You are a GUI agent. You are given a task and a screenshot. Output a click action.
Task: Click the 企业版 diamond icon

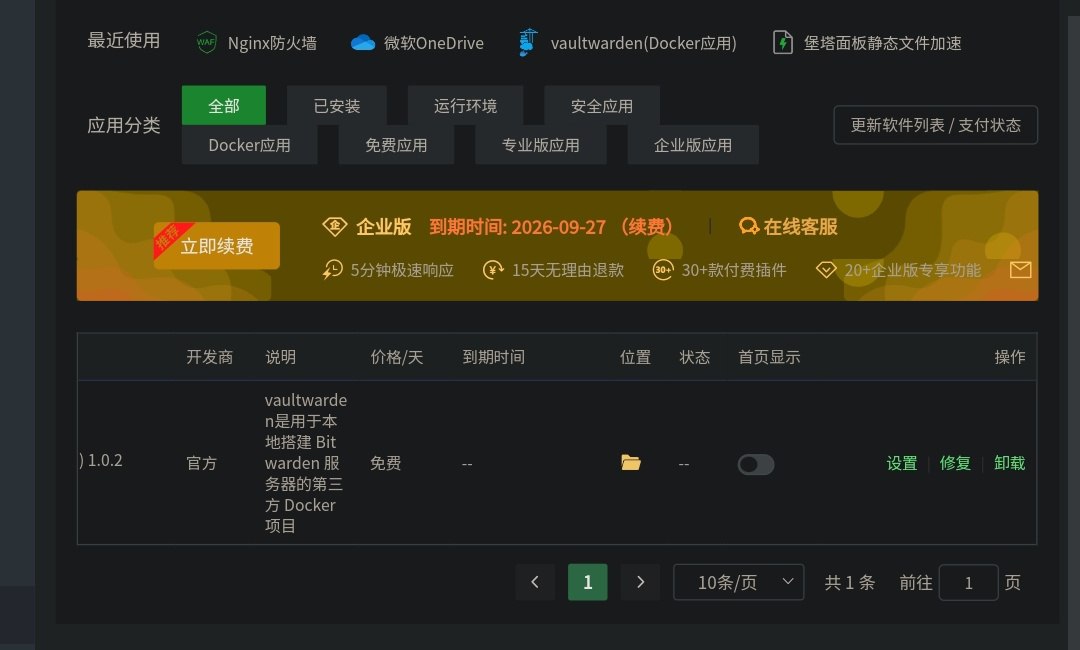pos(334,226)
